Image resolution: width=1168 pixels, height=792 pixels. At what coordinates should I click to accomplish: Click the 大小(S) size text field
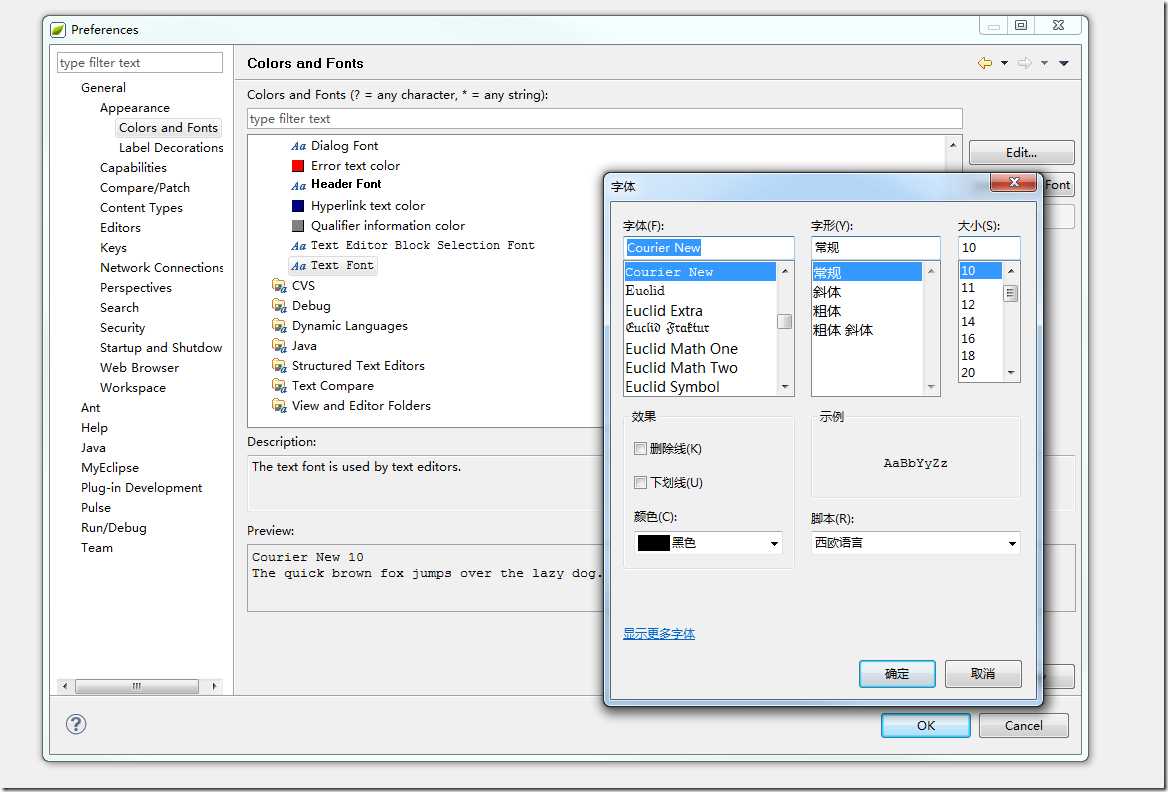[989, 247]
